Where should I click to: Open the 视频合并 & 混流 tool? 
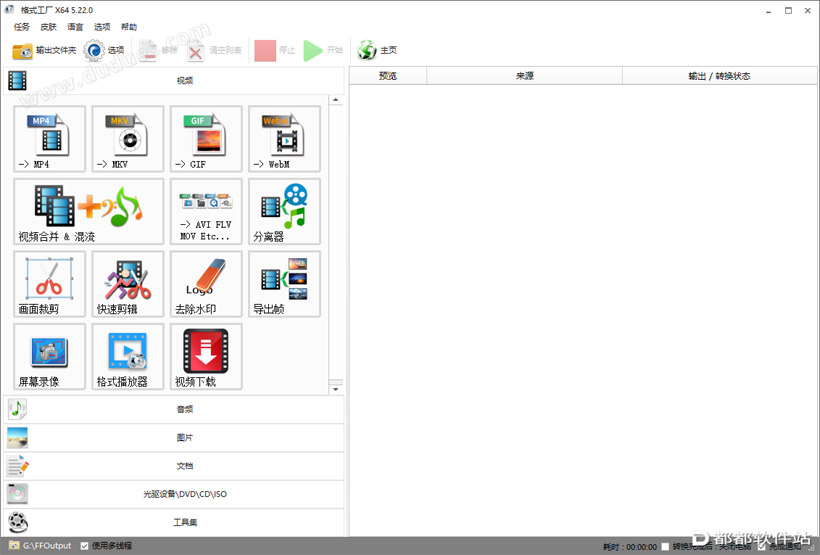point(88,211)
